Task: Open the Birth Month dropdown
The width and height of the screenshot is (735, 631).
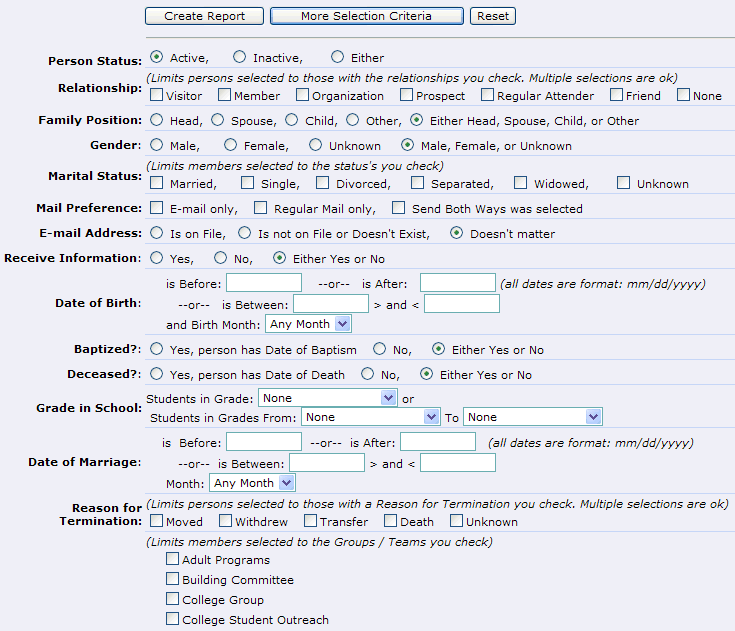Action: point(308,324)
